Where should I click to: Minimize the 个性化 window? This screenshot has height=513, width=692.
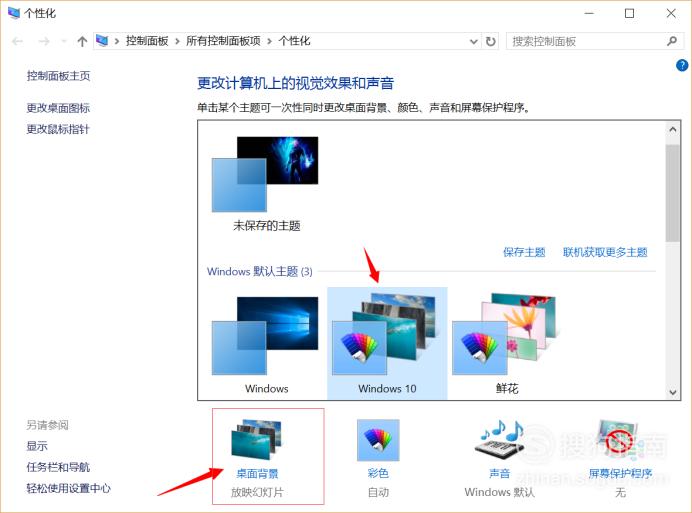pos(589,13)
